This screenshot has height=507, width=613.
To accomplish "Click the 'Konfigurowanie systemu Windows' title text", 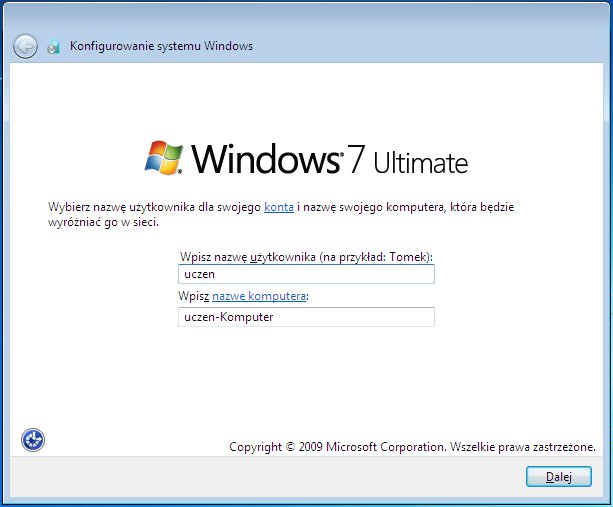I will (161, 46).
